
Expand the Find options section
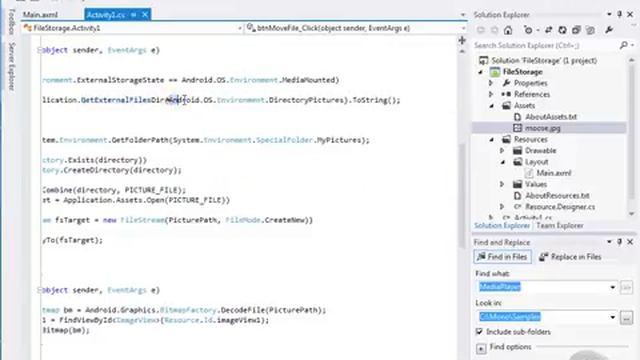(481, 348)
